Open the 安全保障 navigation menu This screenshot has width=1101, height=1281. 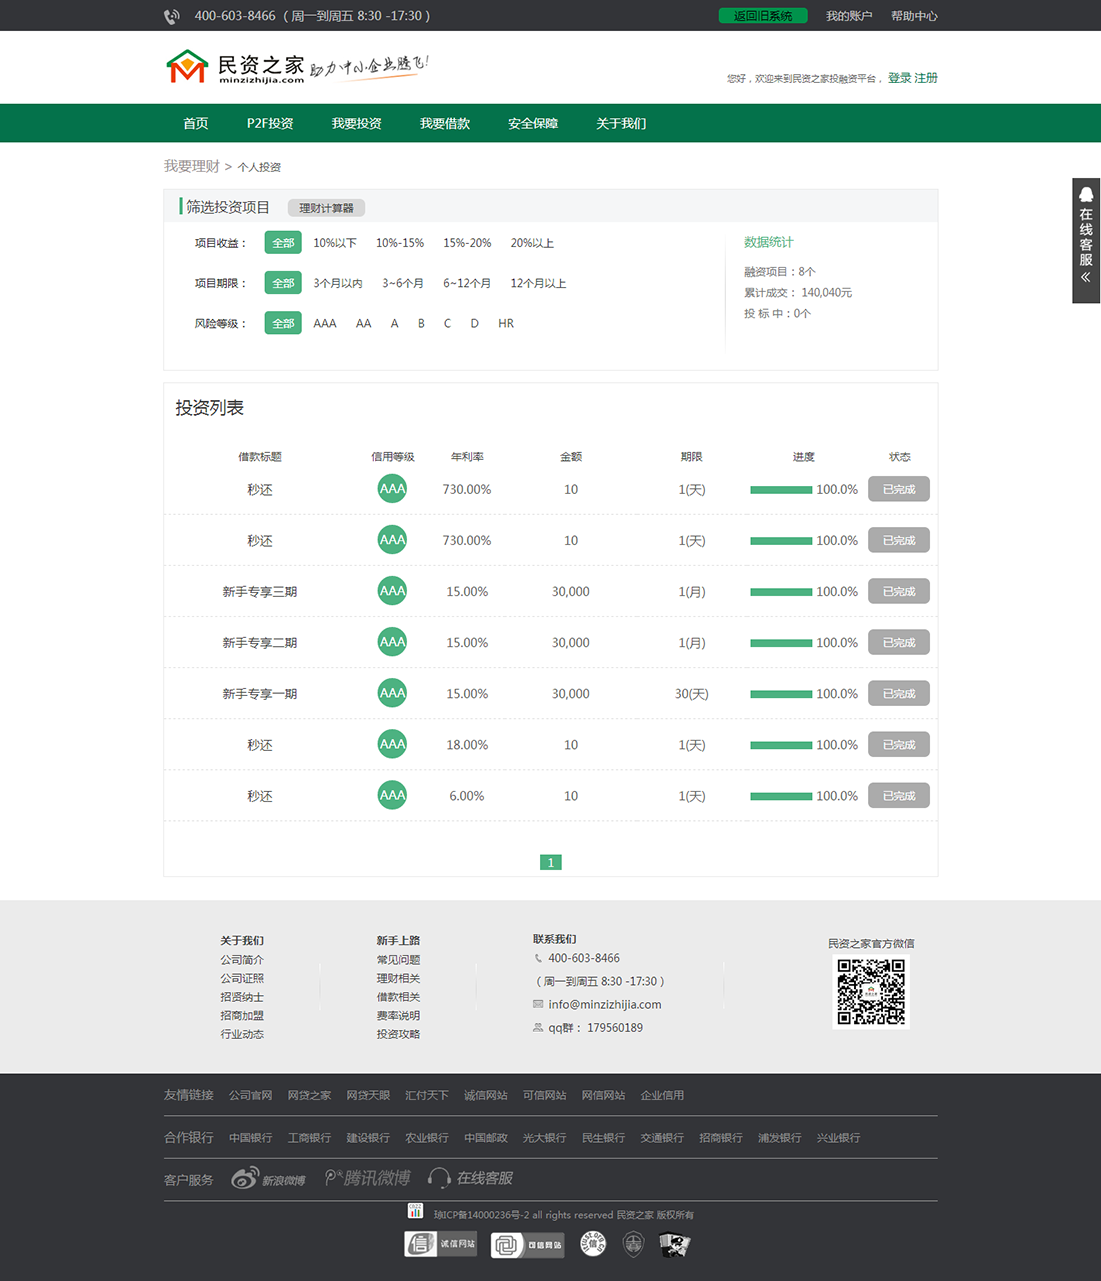pyautogui.click(x=532, y=124)
